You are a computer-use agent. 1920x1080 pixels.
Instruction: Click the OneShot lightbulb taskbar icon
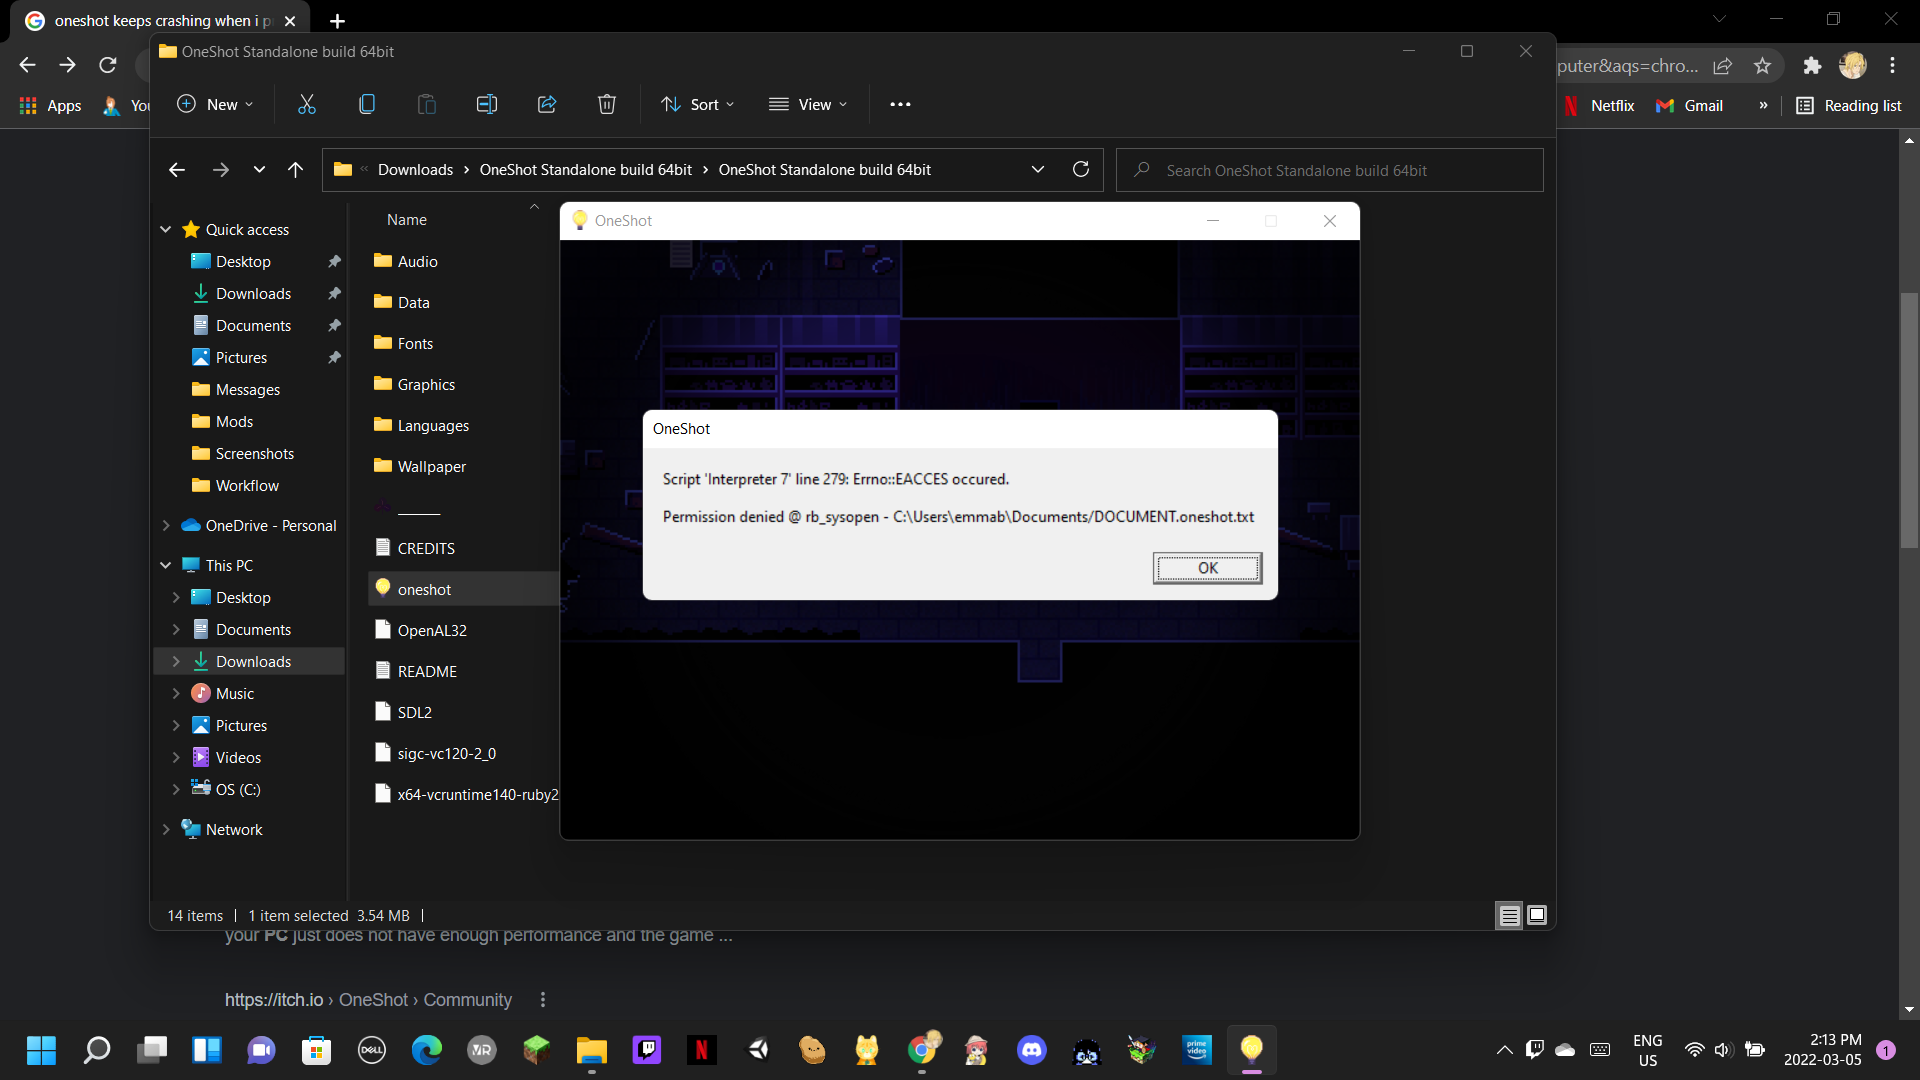pyautogui.click(x=1251, y=1050)
